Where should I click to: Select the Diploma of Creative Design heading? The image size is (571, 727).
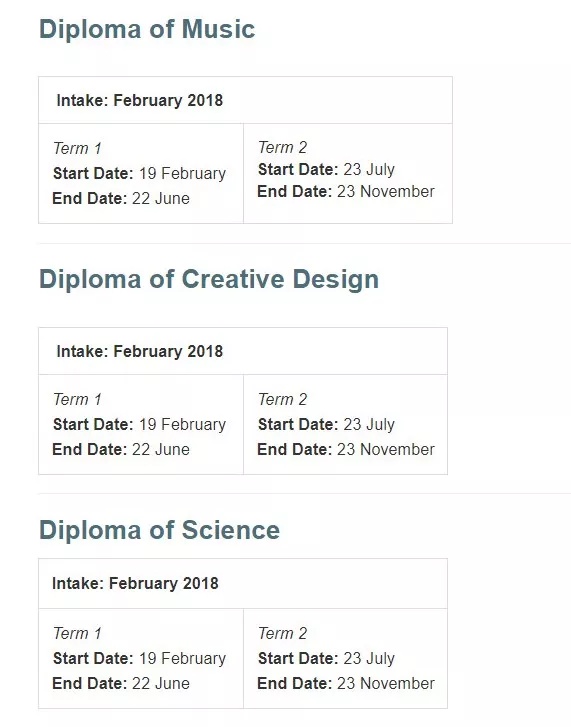pos(209,280)
